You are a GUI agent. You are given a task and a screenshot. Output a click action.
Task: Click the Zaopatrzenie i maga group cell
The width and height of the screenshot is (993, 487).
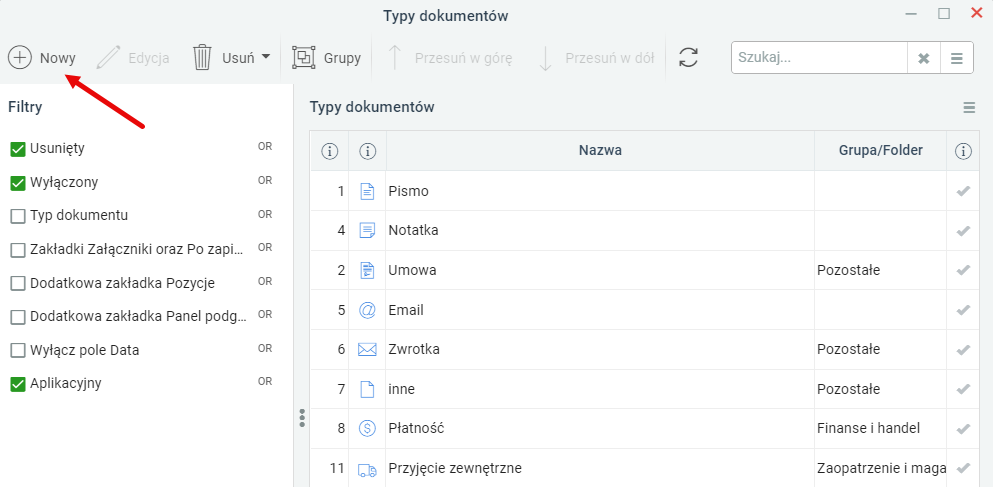pos(881,469)
